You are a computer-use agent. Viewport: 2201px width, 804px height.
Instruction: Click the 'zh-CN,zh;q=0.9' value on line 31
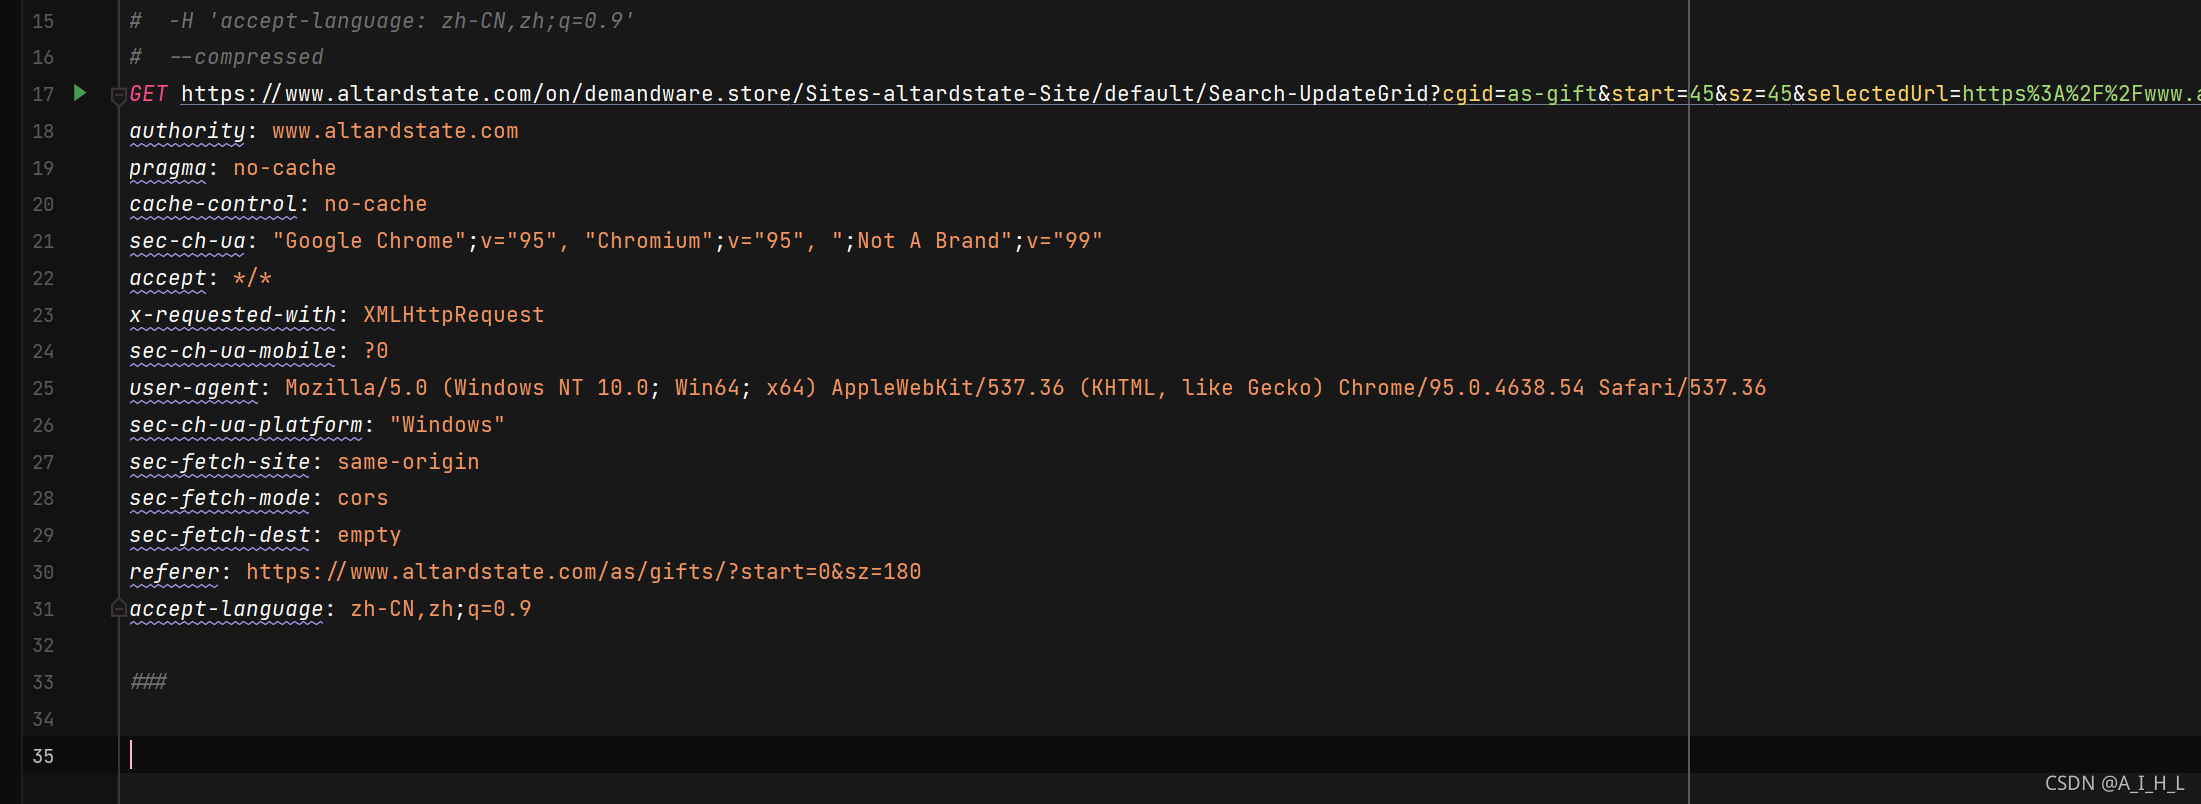pyautogui.click(x=441, y=609)
